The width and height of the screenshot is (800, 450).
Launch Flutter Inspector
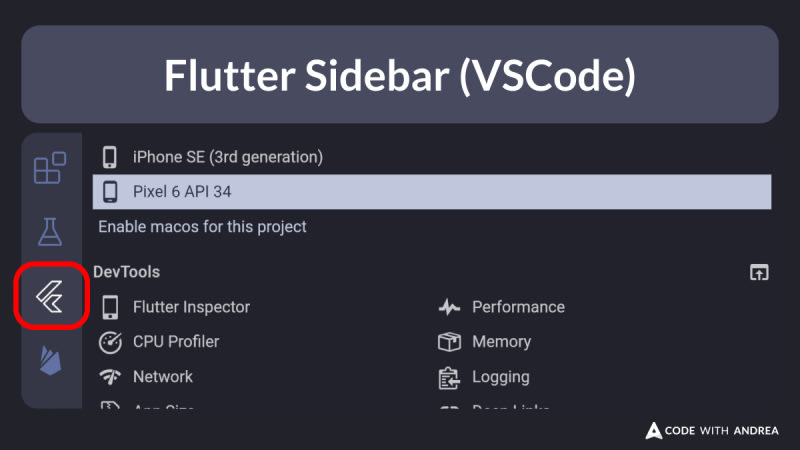(191, 307)
